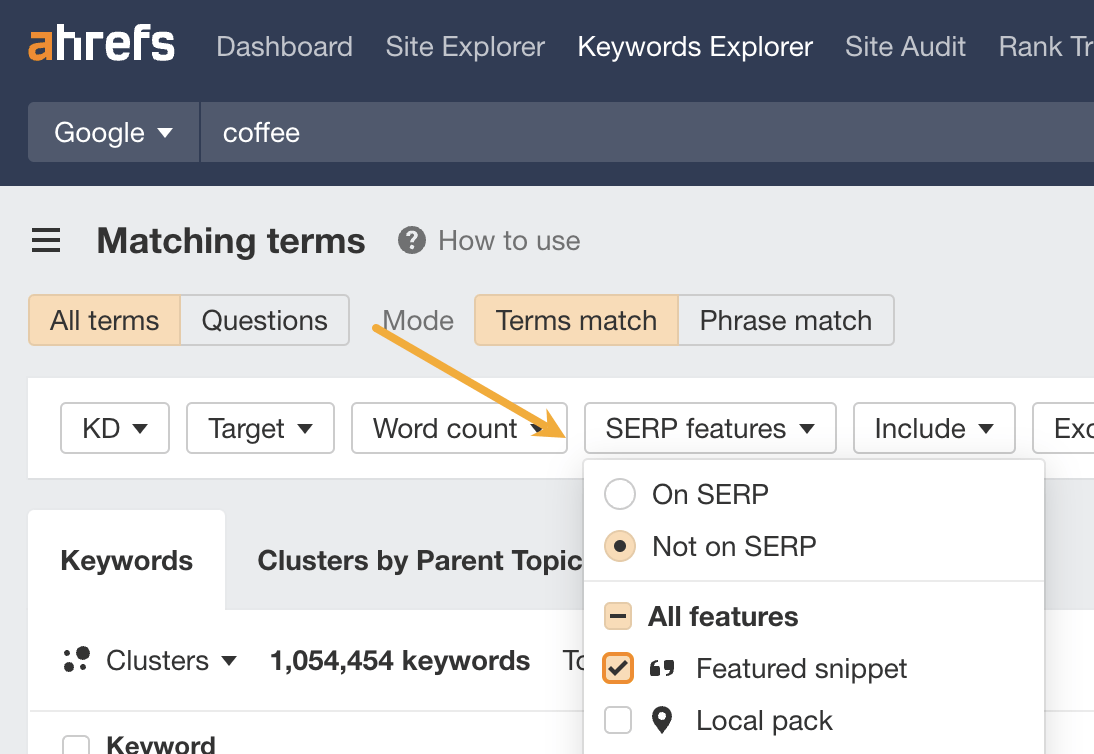1094x754 pixels.
Task: Expand the Word count filter
Action: pos(459,428)
